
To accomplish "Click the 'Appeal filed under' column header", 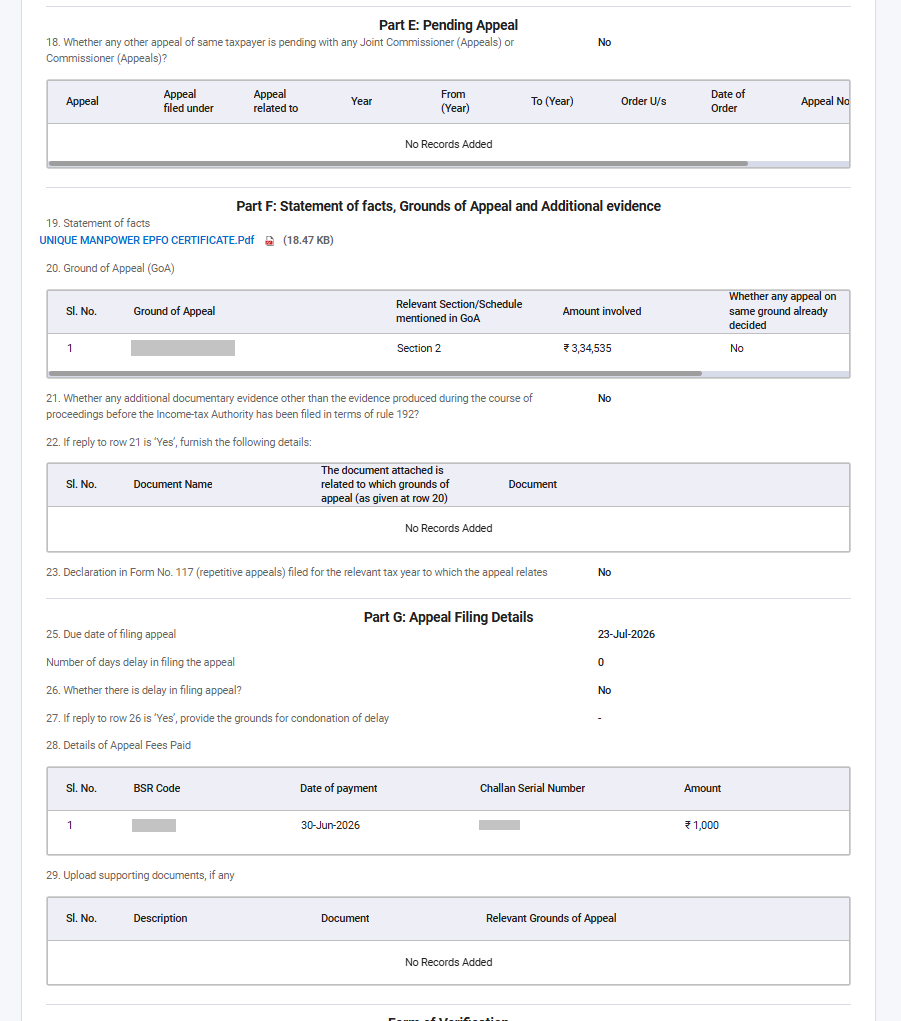I will 188,101.
